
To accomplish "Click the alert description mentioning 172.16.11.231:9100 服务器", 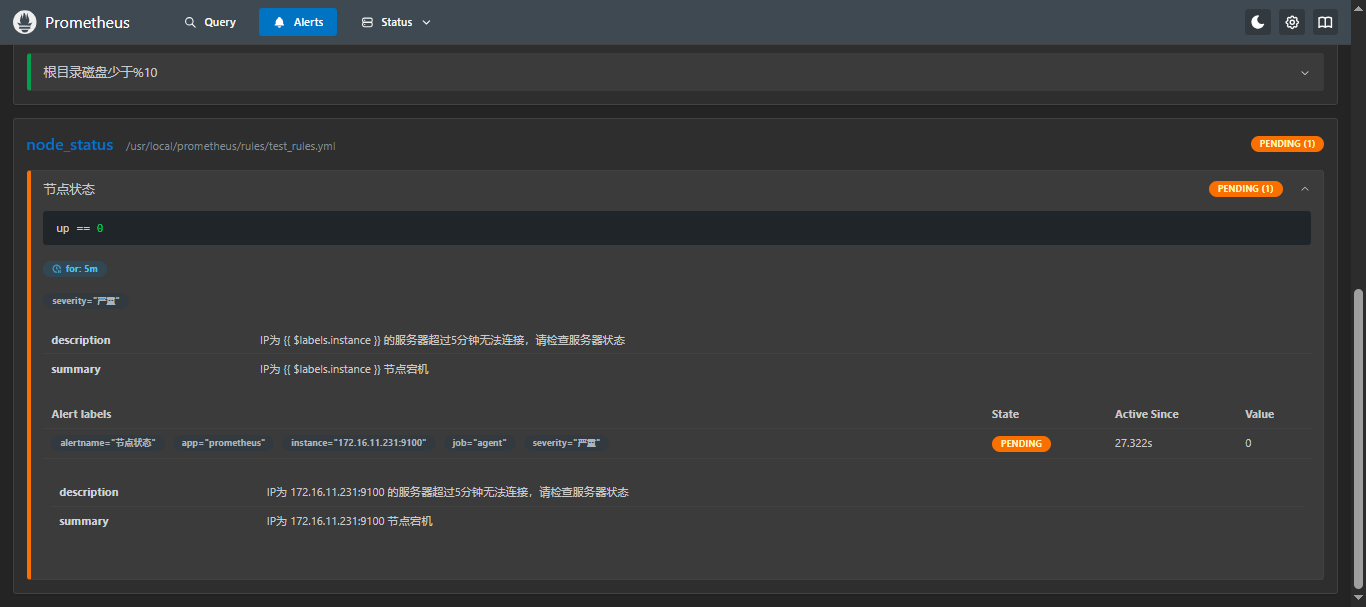I will 447,492.
